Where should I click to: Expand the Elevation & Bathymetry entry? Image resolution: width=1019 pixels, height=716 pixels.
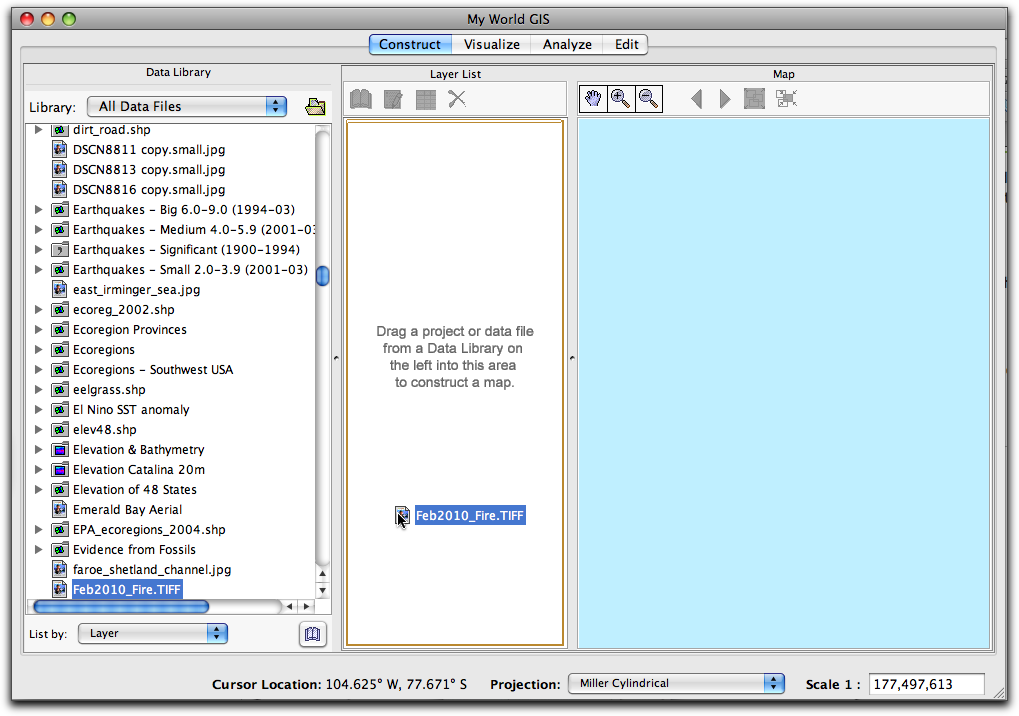click(39, 450)
